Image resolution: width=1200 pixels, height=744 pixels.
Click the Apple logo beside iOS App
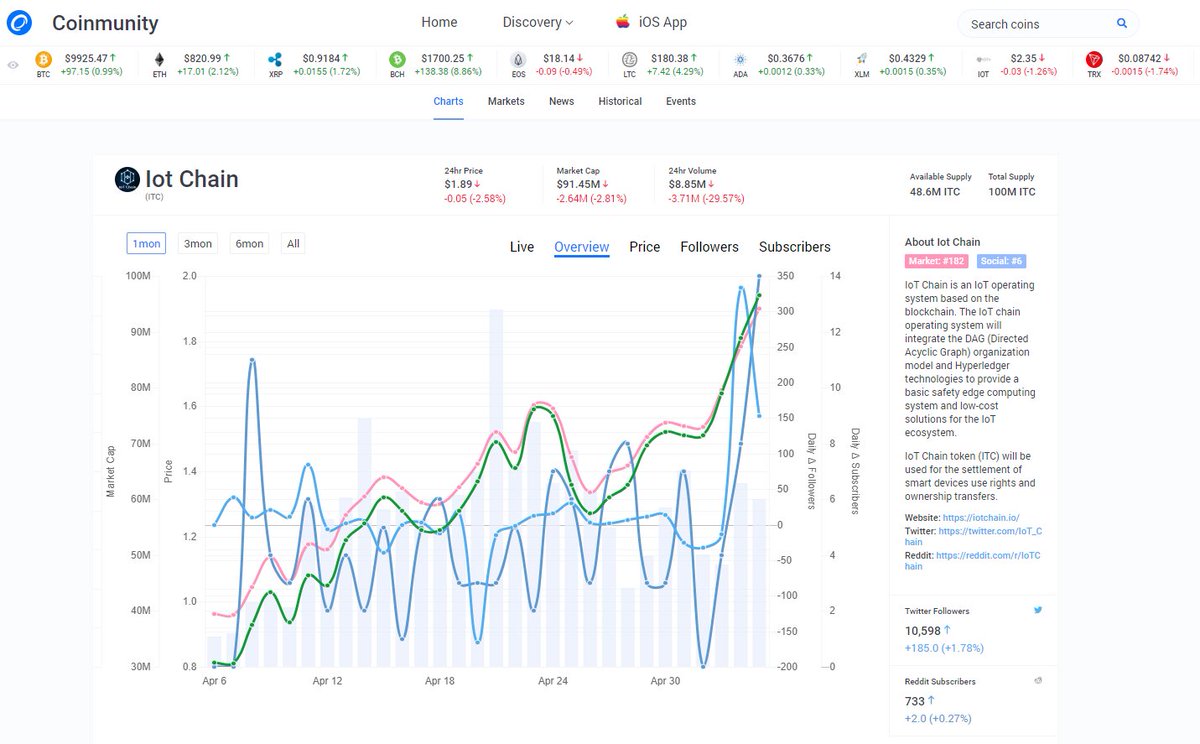click(x=623, y=22)
